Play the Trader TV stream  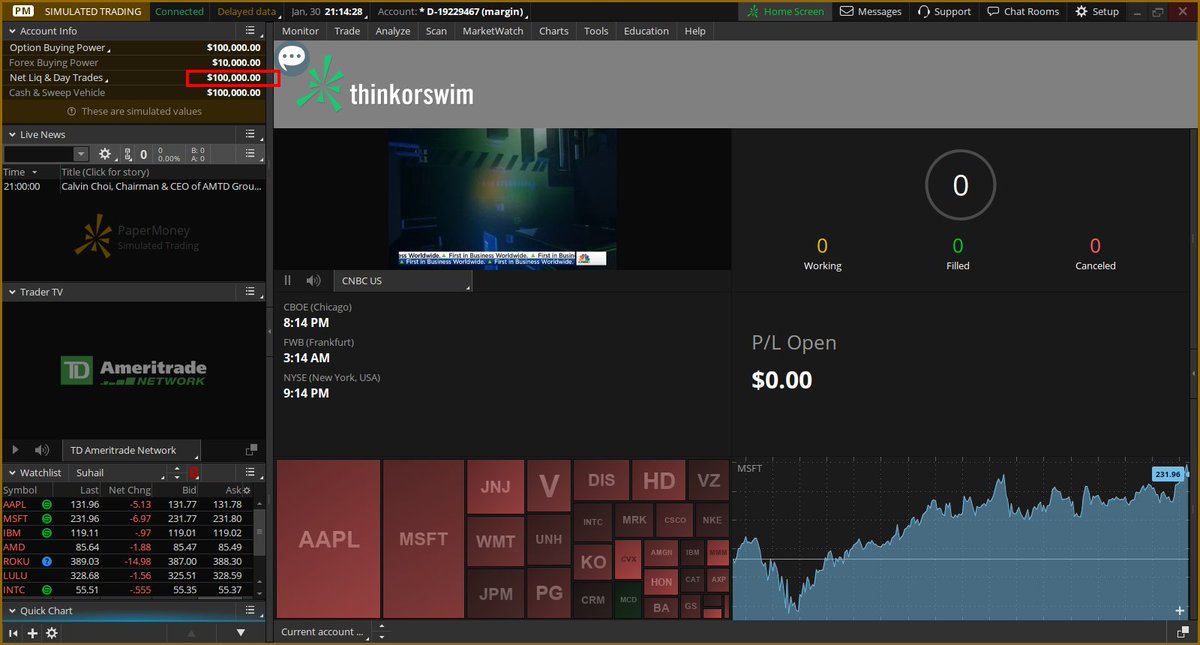(x=15, y=450)
